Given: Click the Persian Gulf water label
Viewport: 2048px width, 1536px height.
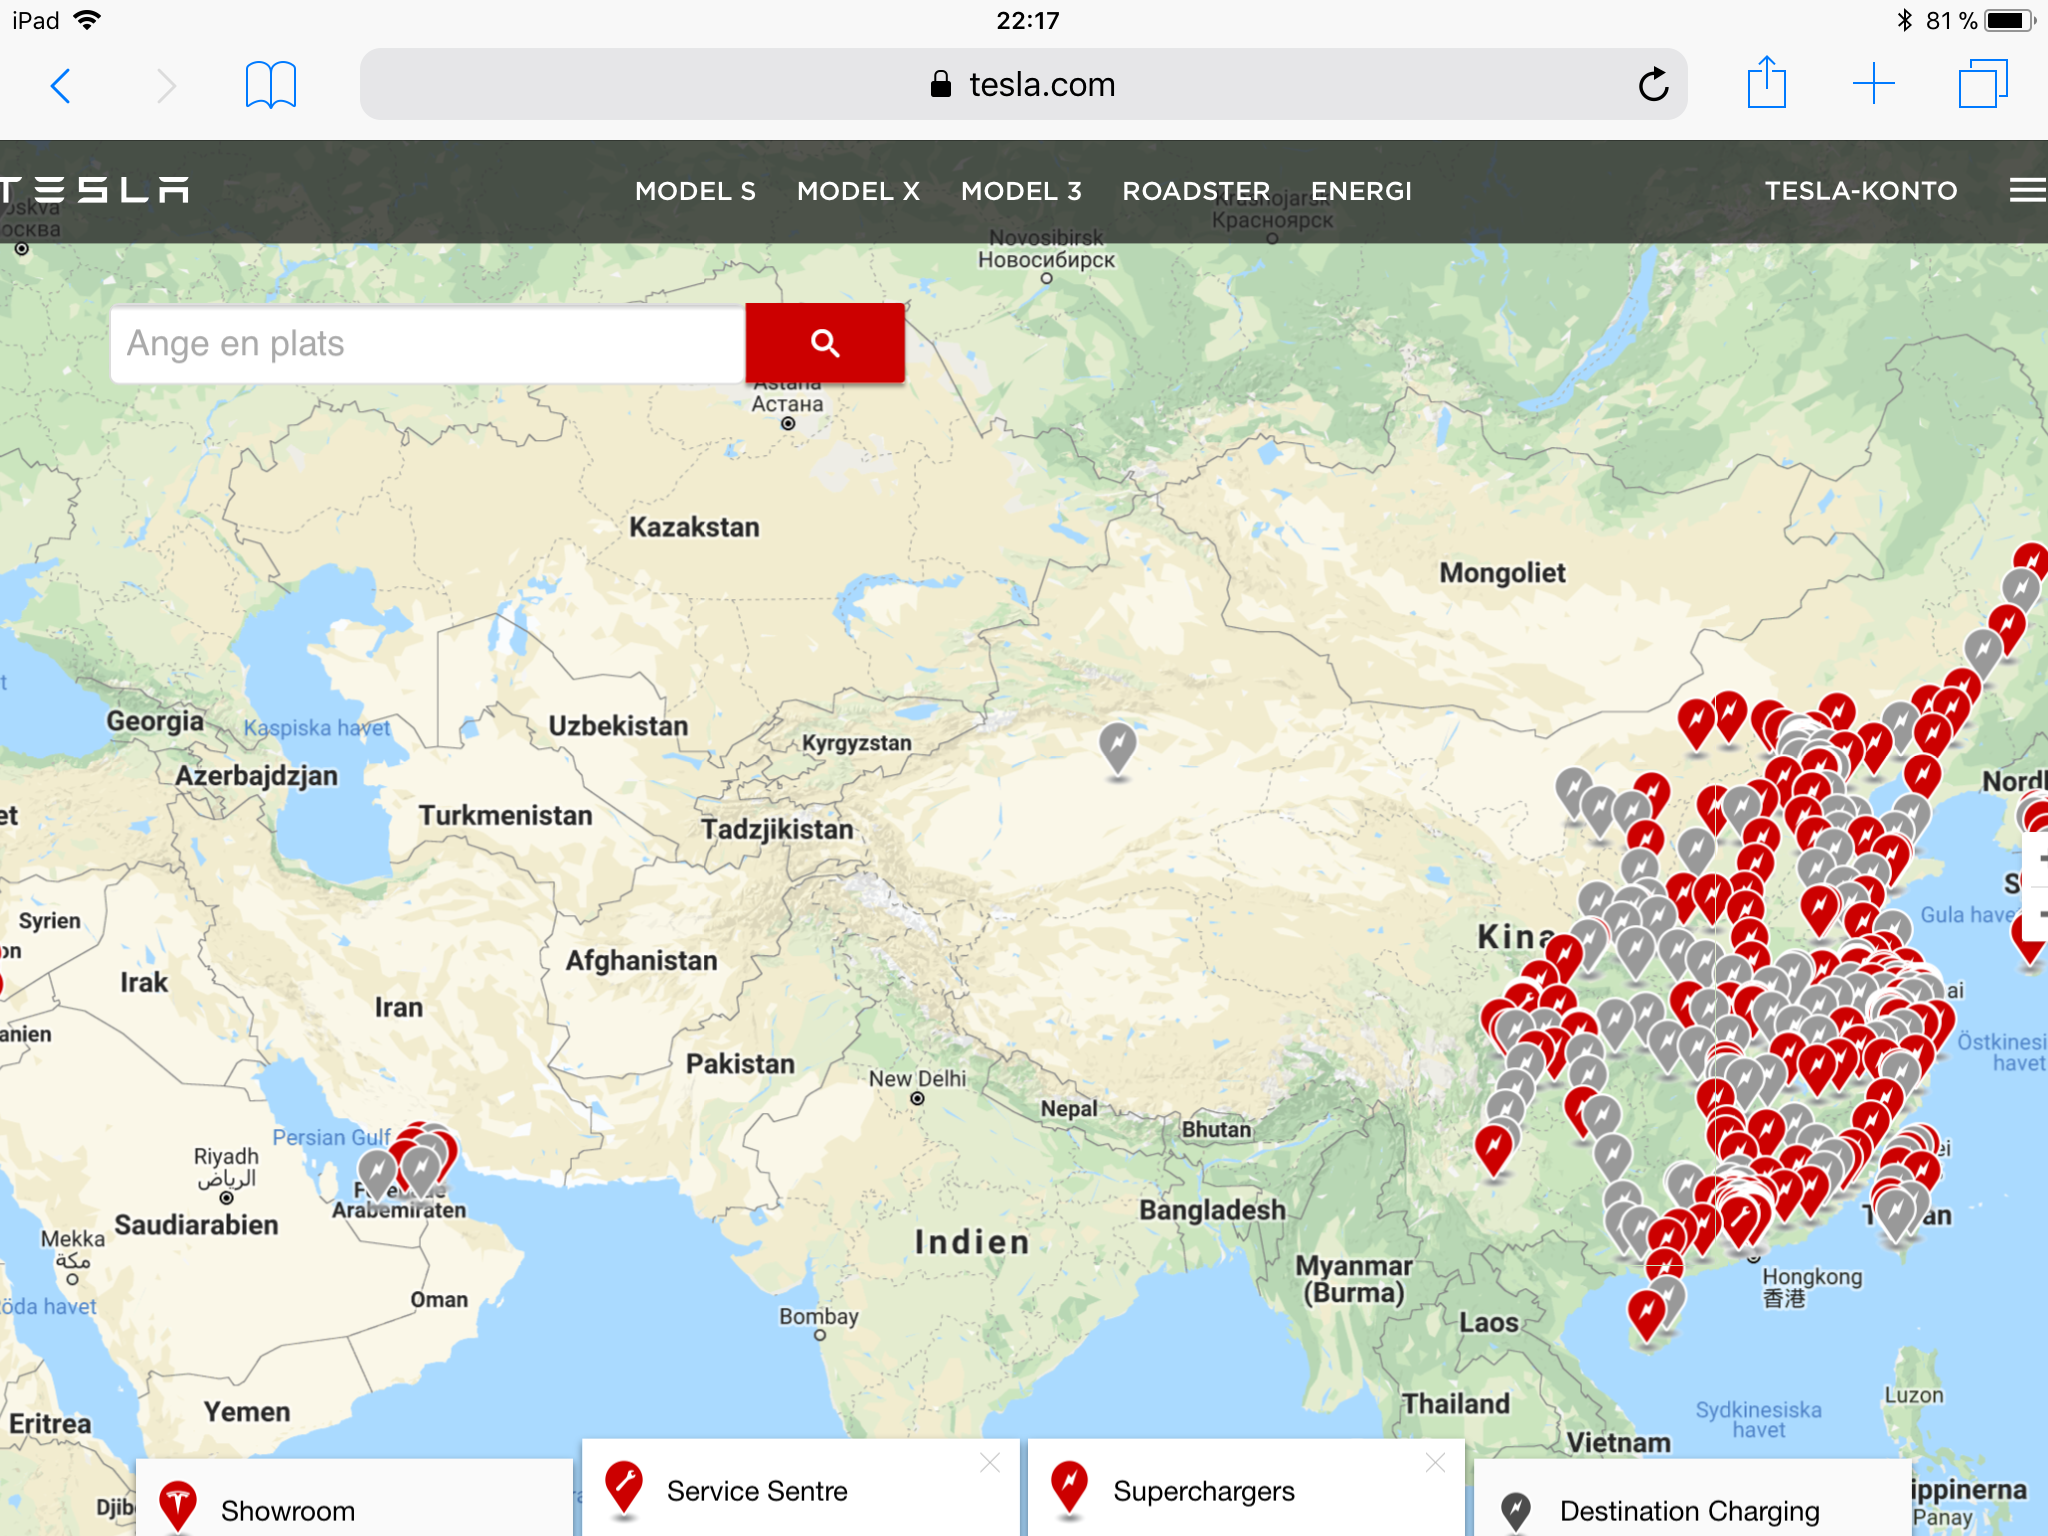Looking at the screenshot, I should click(x=332, y=1137).
